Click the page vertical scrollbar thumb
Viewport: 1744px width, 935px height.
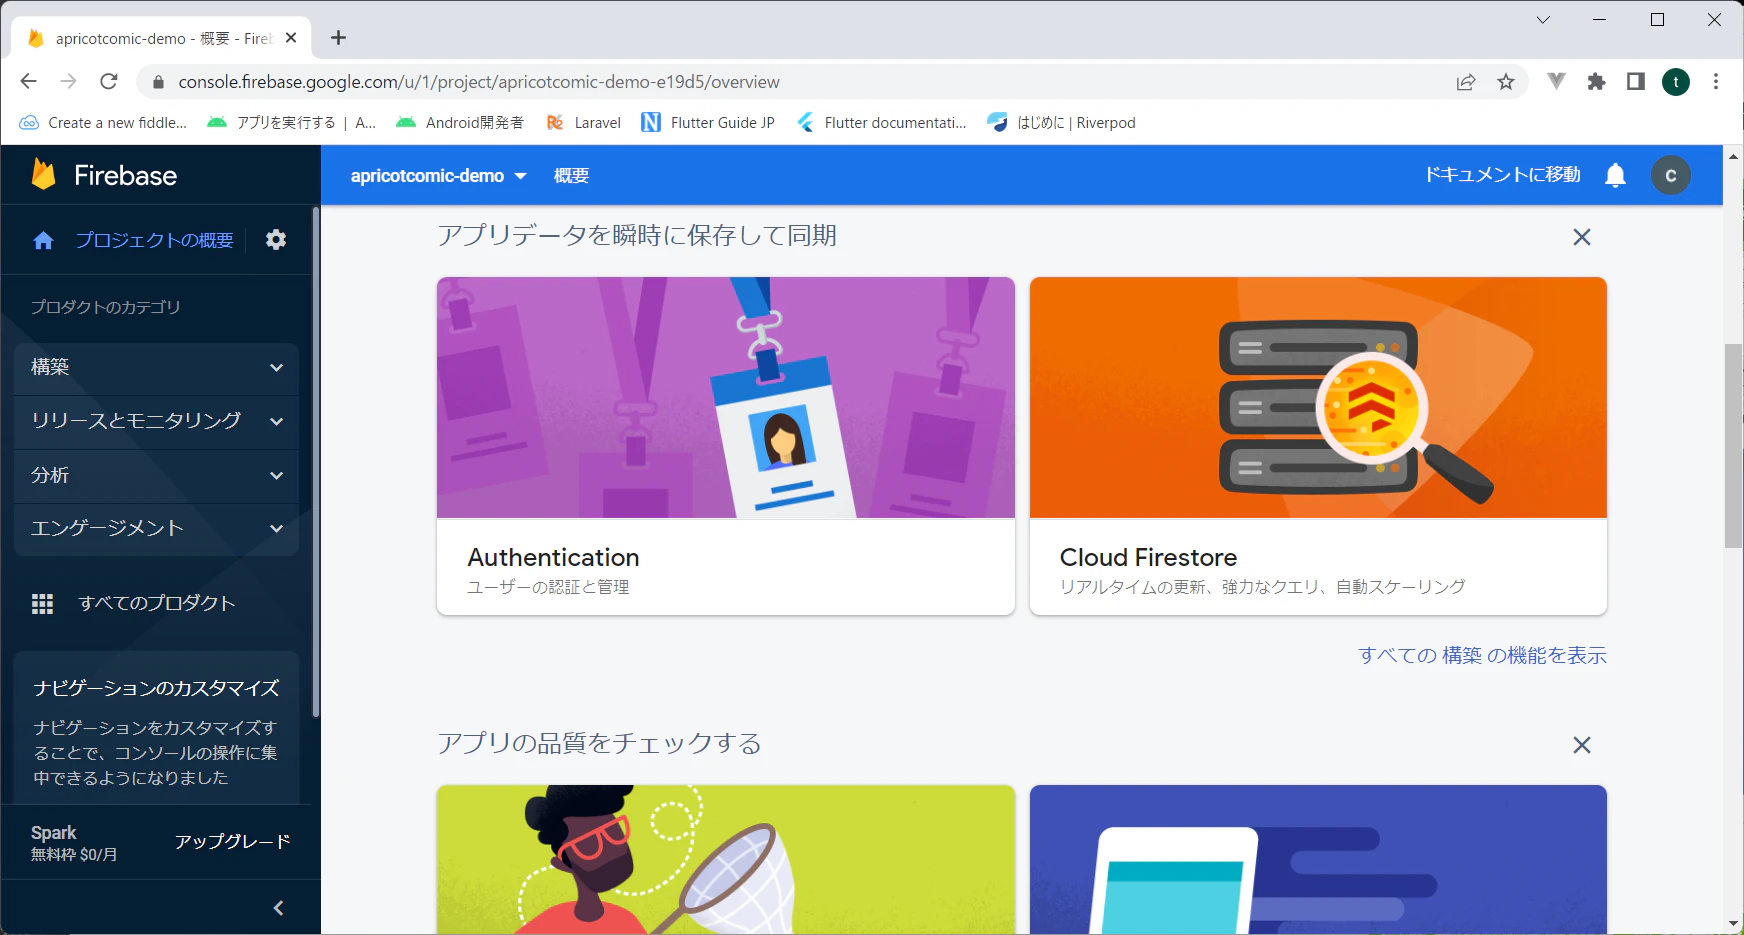1733,446
